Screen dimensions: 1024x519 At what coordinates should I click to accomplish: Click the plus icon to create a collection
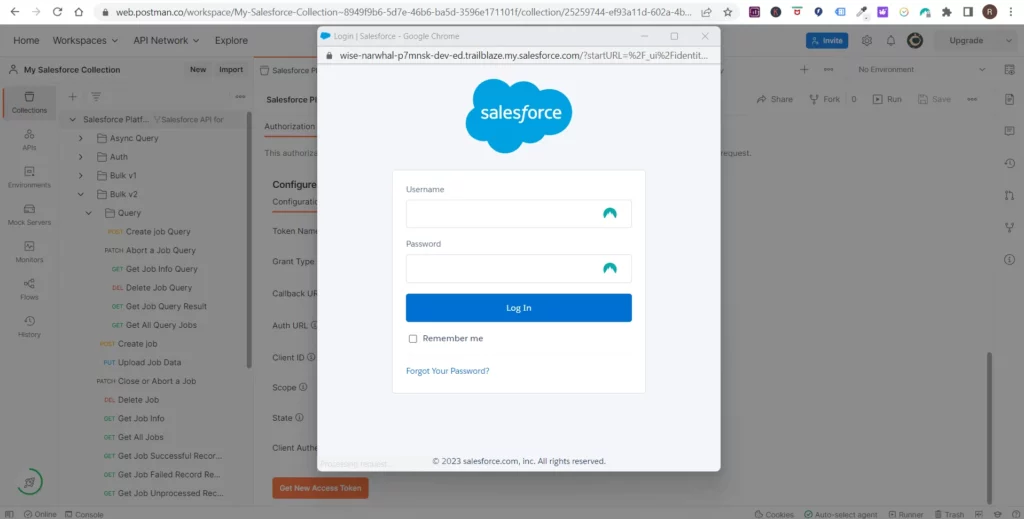pos(72,97)
